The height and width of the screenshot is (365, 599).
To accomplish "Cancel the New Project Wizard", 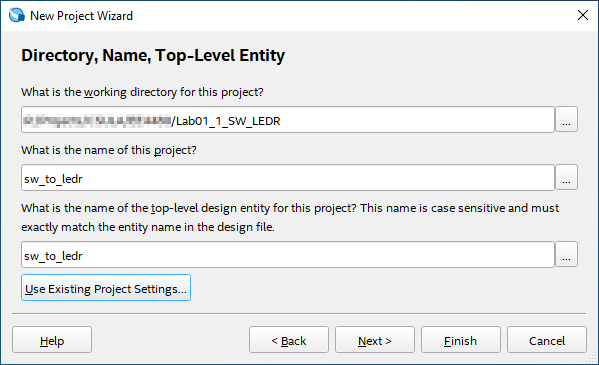I will point(547,339).
